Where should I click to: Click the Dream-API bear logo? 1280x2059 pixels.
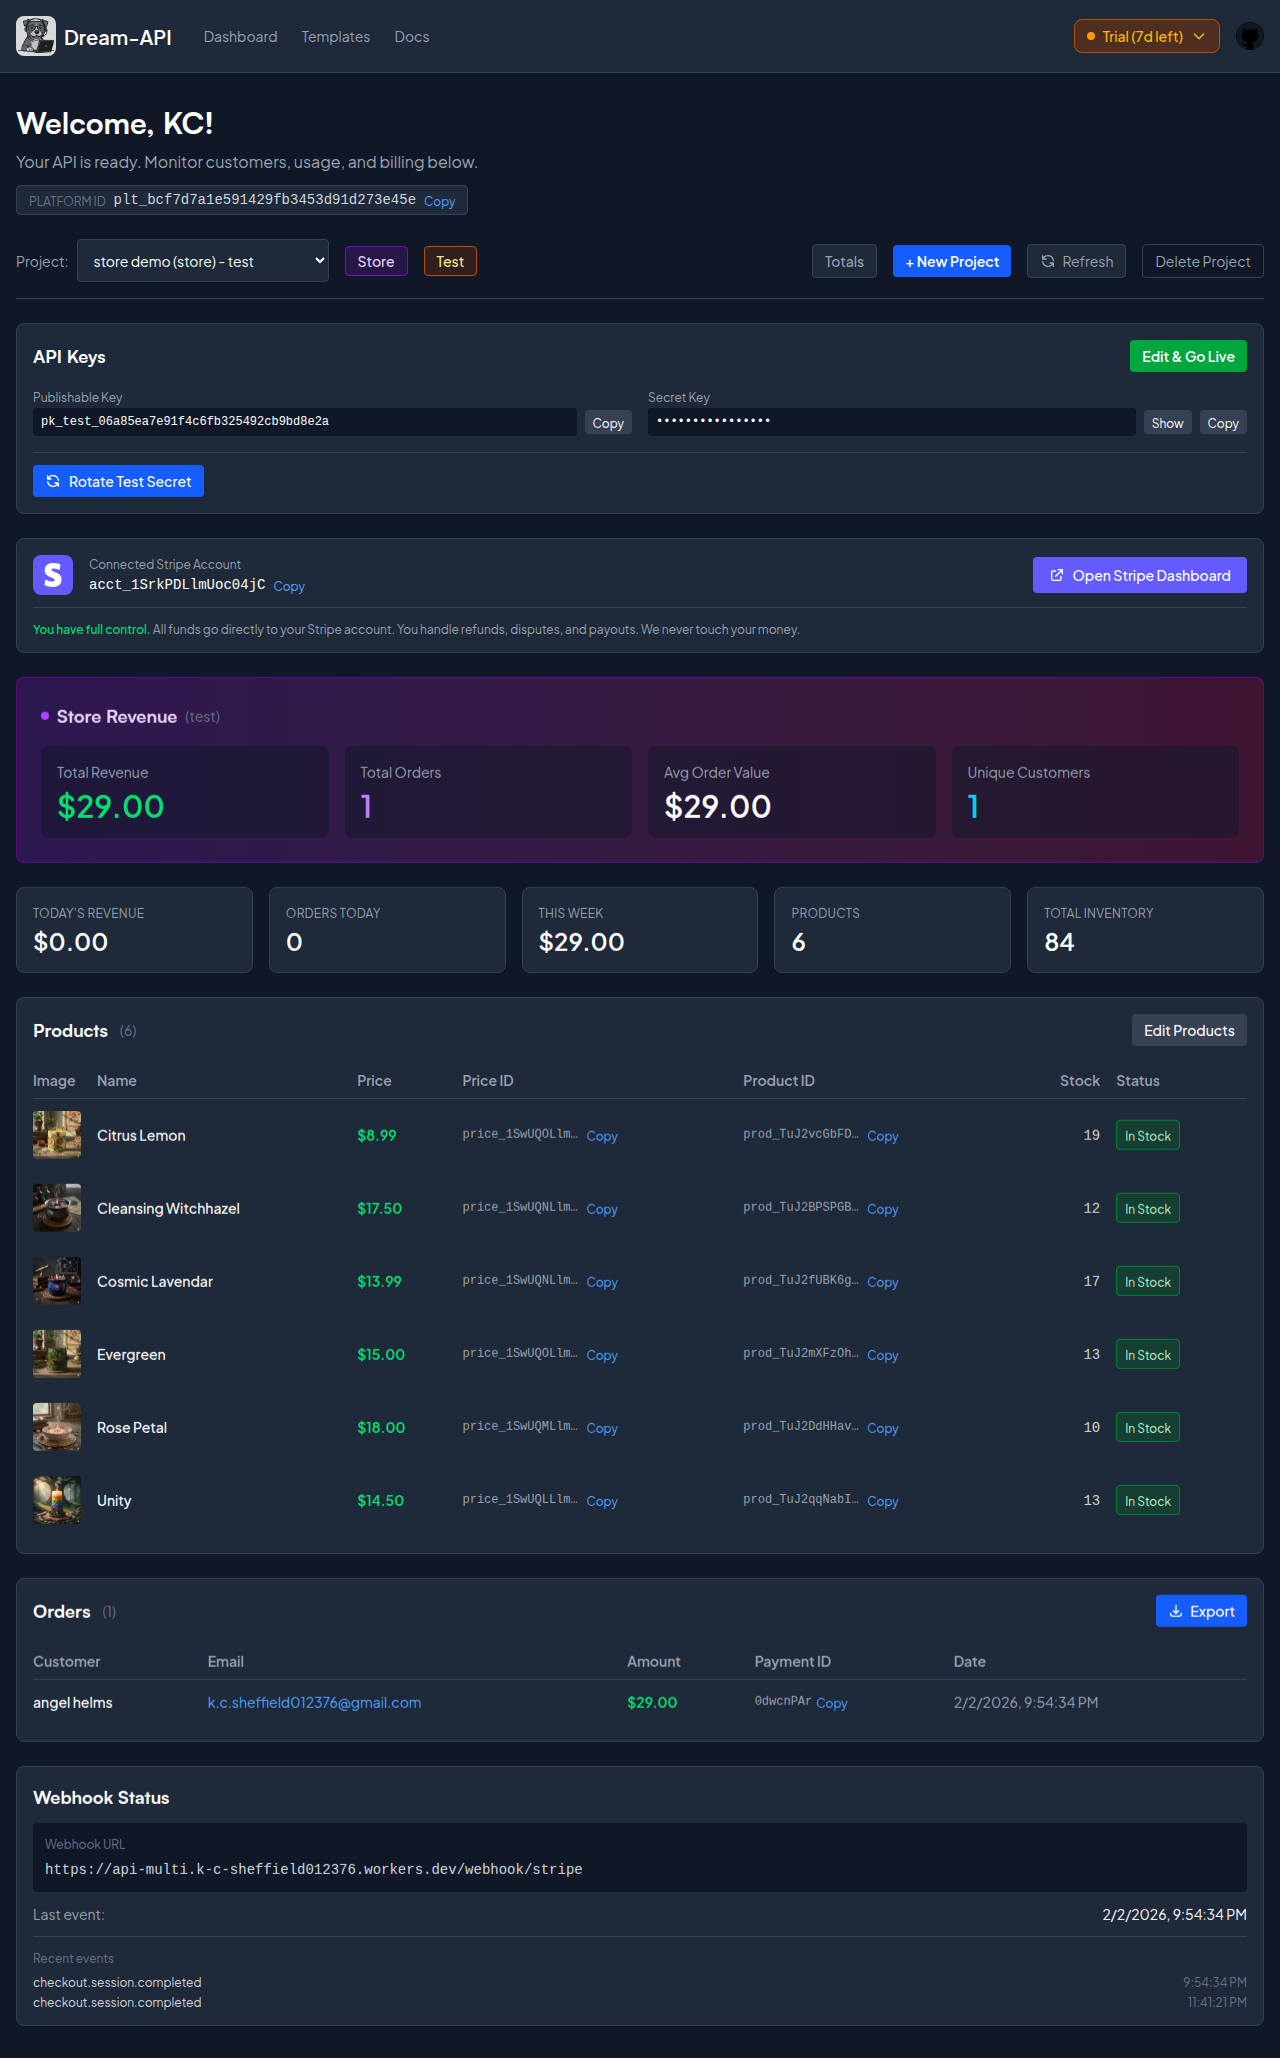36,37
